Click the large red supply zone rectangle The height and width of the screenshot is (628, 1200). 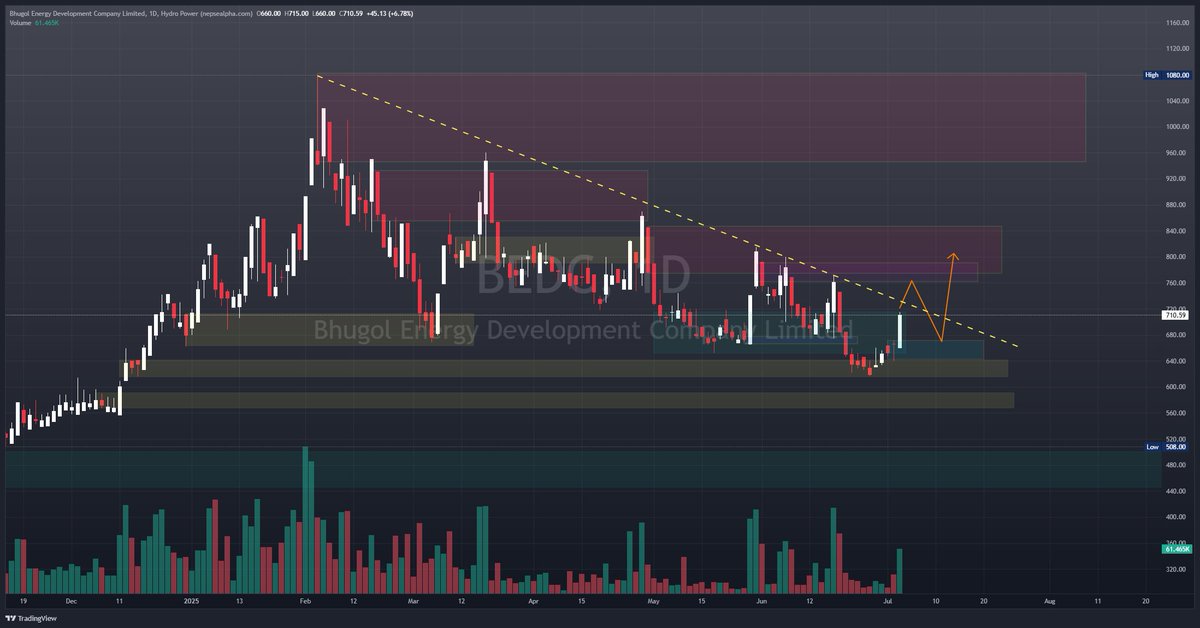pos(700,115)
